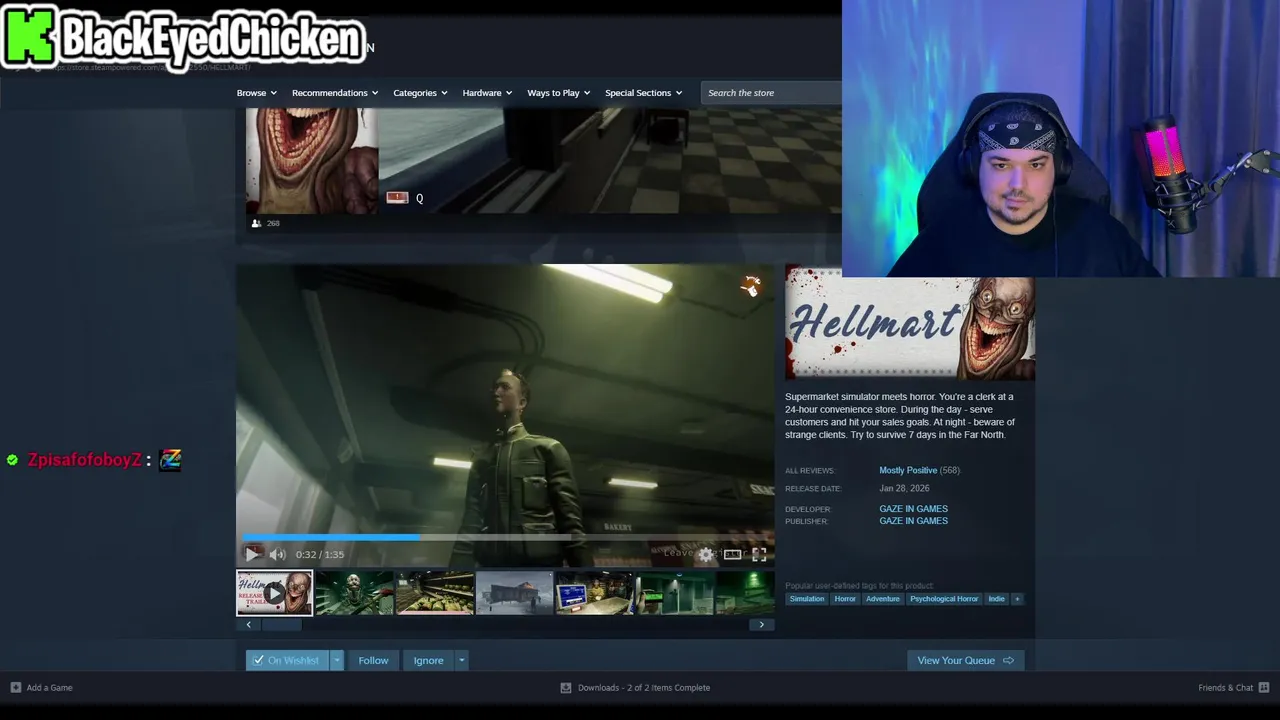The width and height of the screenshot is (1280, 720).
Task: Click the left arrow of thumbnail strip
Action: coord(248,625)
